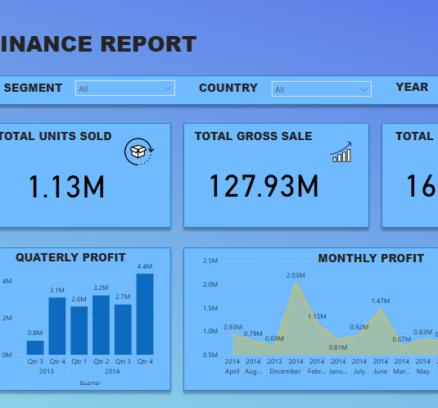The height and width of the screenshot is (408, 438).
Task: Click the gross sale growth chart icon
Action: coord(341,152)
